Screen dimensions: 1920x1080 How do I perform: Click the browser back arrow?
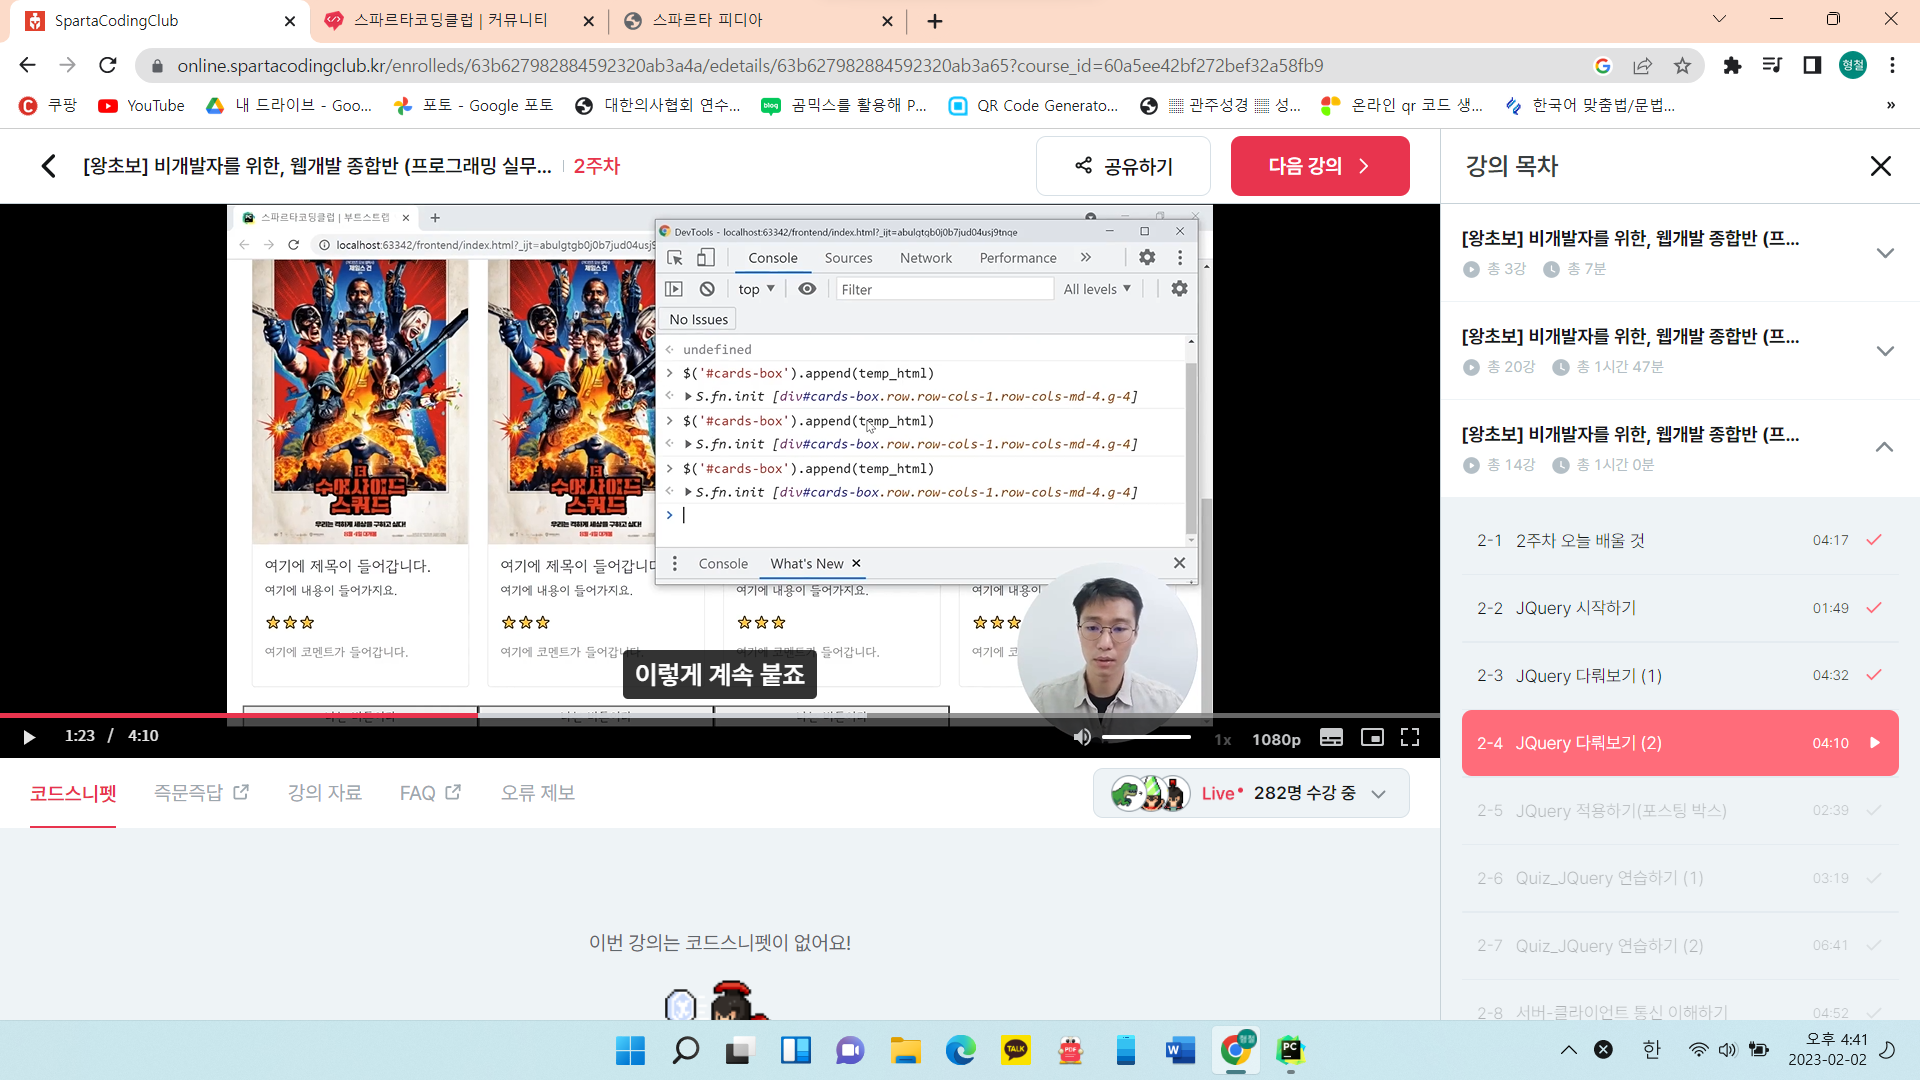[x=27, y=65]
